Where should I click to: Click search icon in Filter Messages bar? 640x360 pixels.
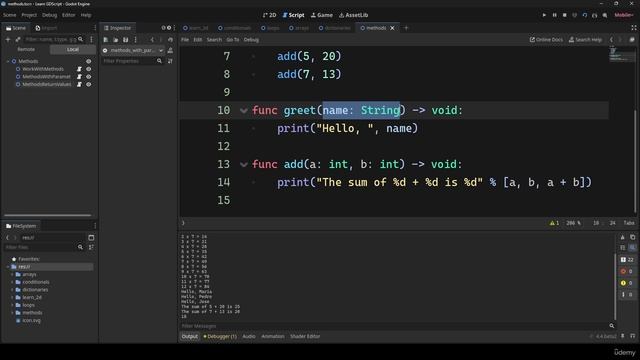tap(611, 326)
